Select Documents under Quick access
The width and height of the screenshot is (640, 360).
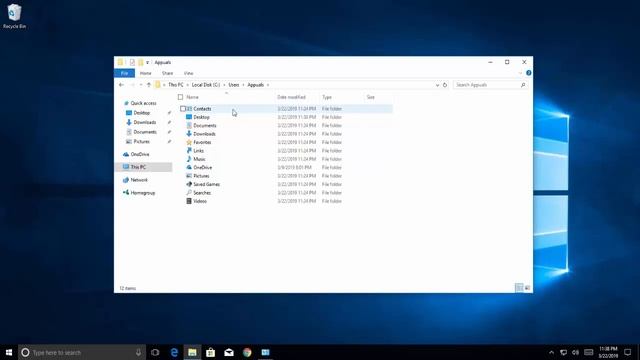[x=141, y=132]
